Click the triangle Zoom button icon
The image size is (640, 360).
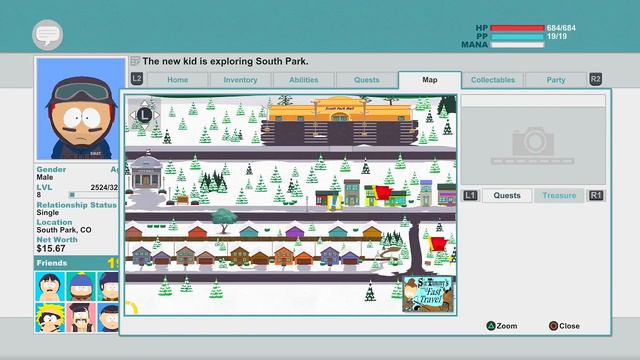point(491,326)
